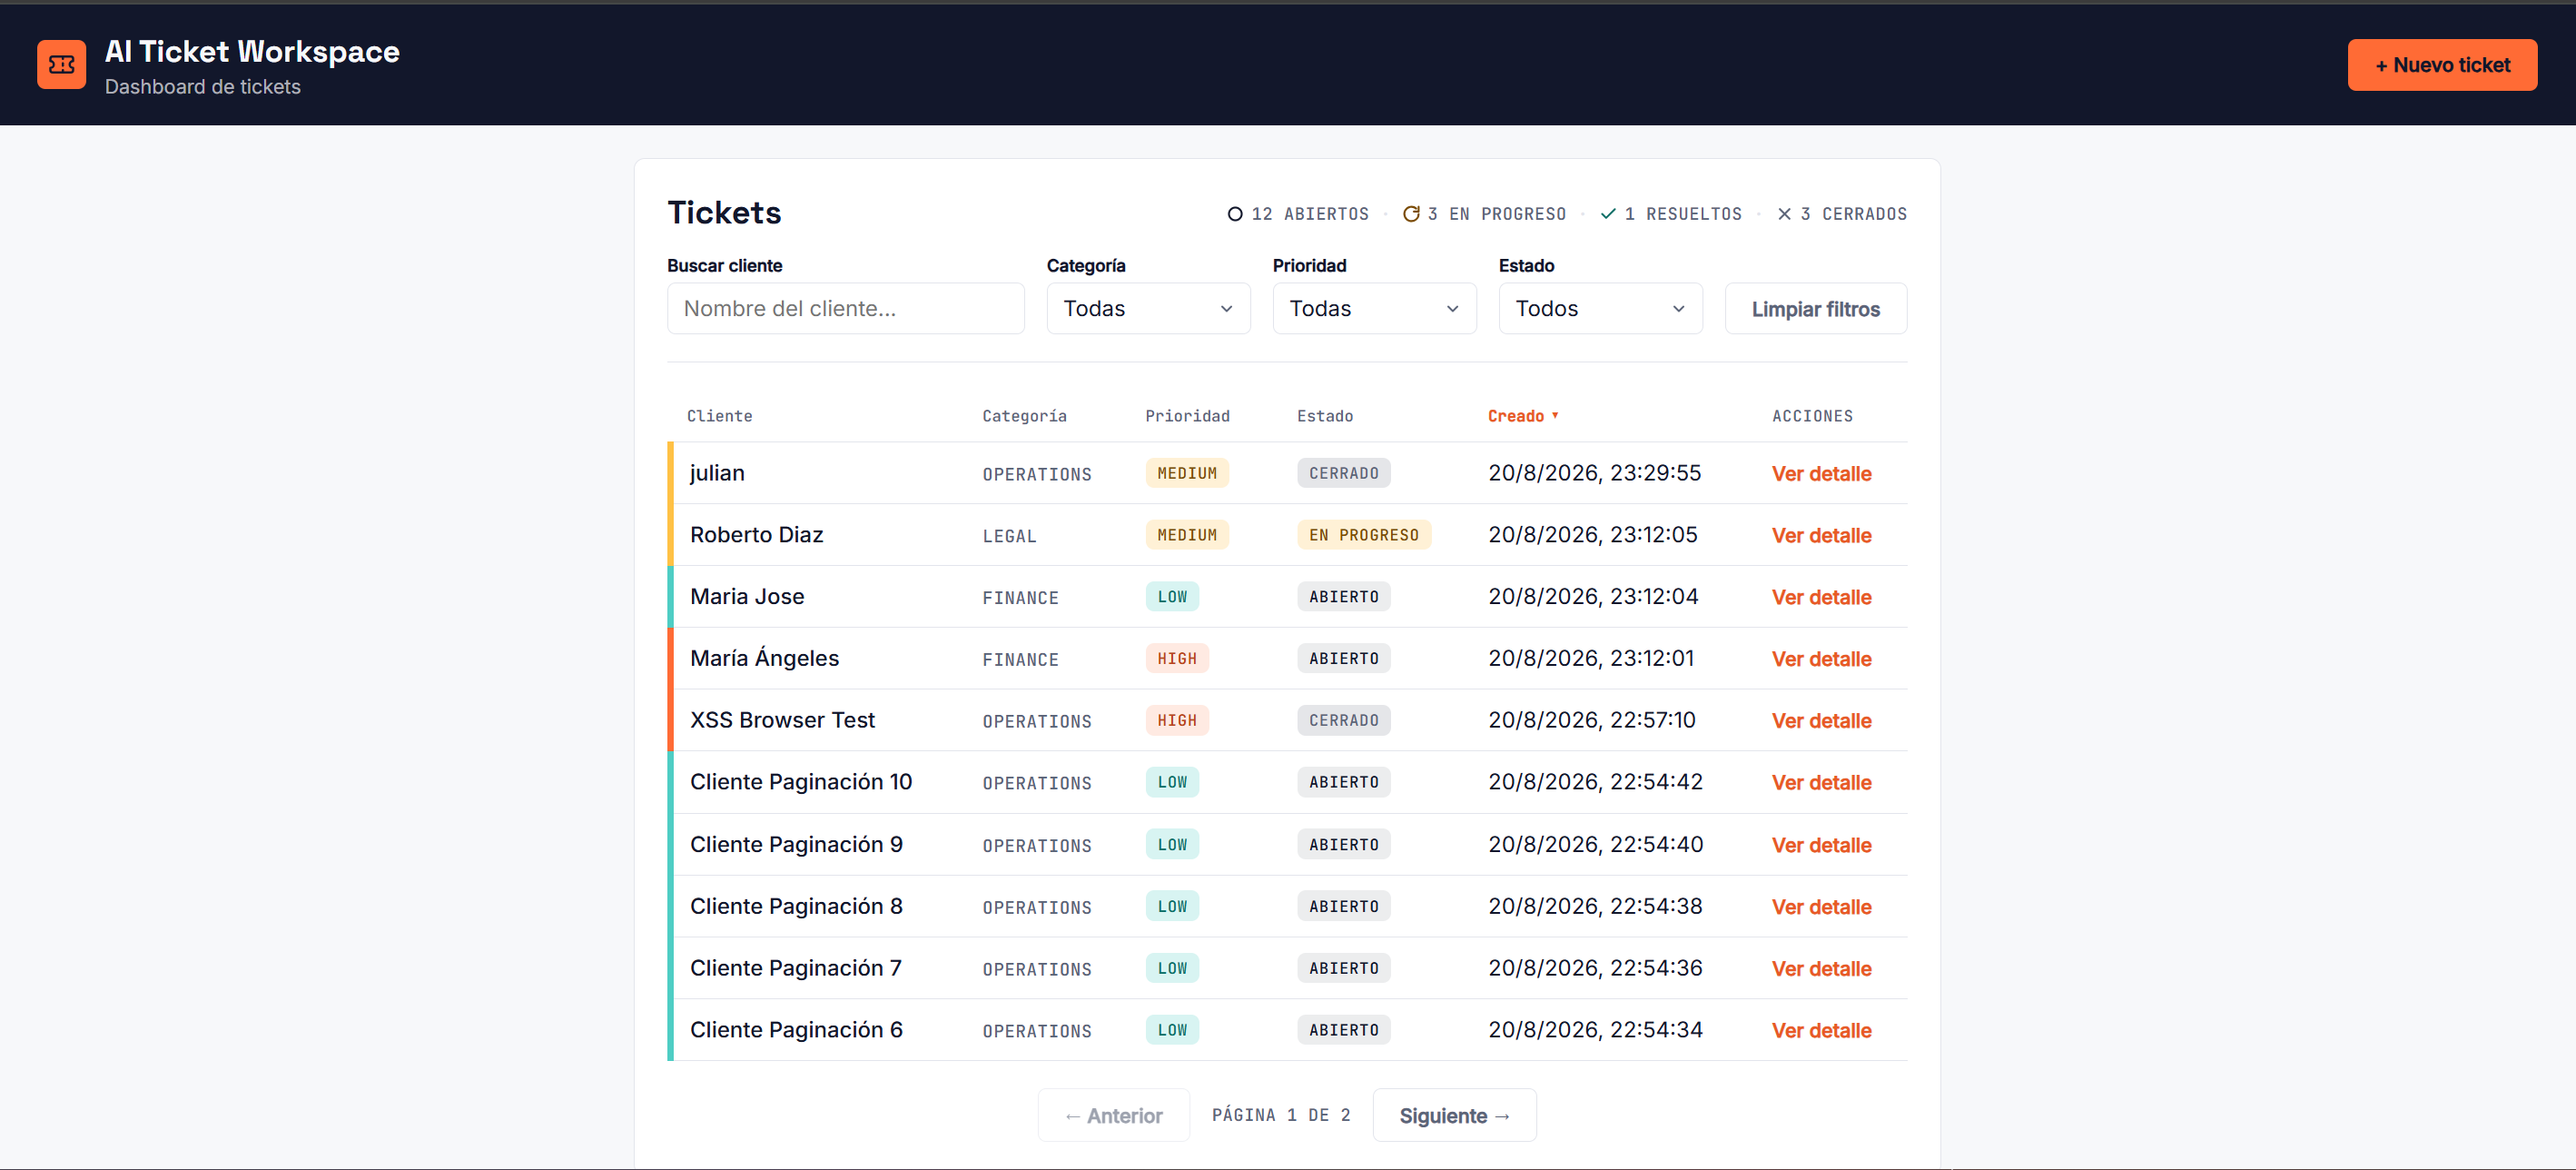This screenshot has width=2576, height=1170.
Task: Sort by the Categoría column header
Action: pyautogui.click(x=1024, y=416)
